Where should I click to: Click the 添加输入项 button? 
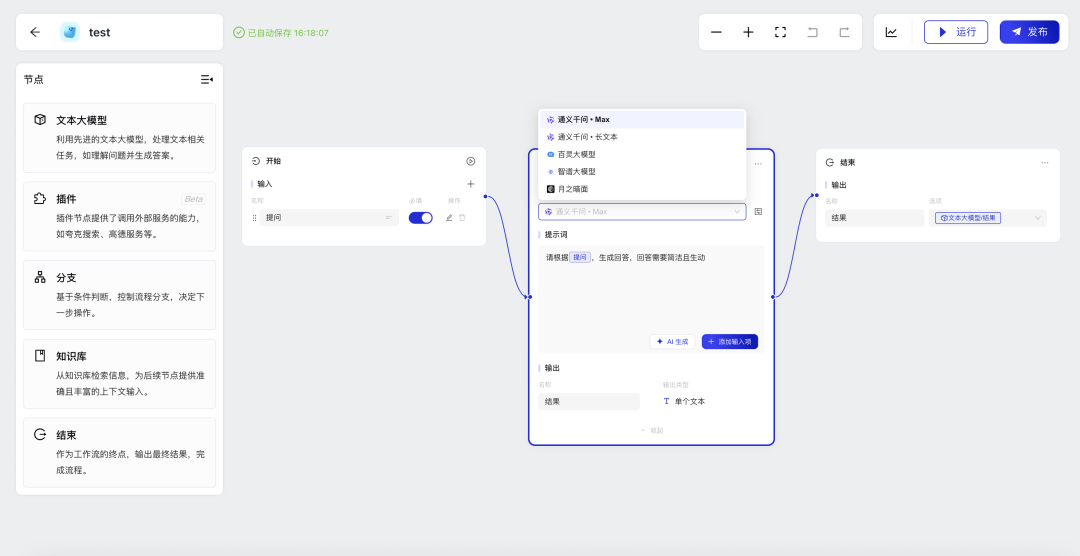click(730, 342)
